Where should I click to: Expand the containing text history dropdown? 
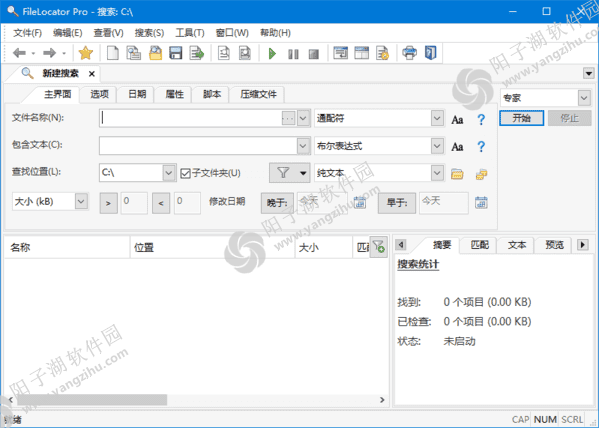pyautogui.click(x=303, y=146)
